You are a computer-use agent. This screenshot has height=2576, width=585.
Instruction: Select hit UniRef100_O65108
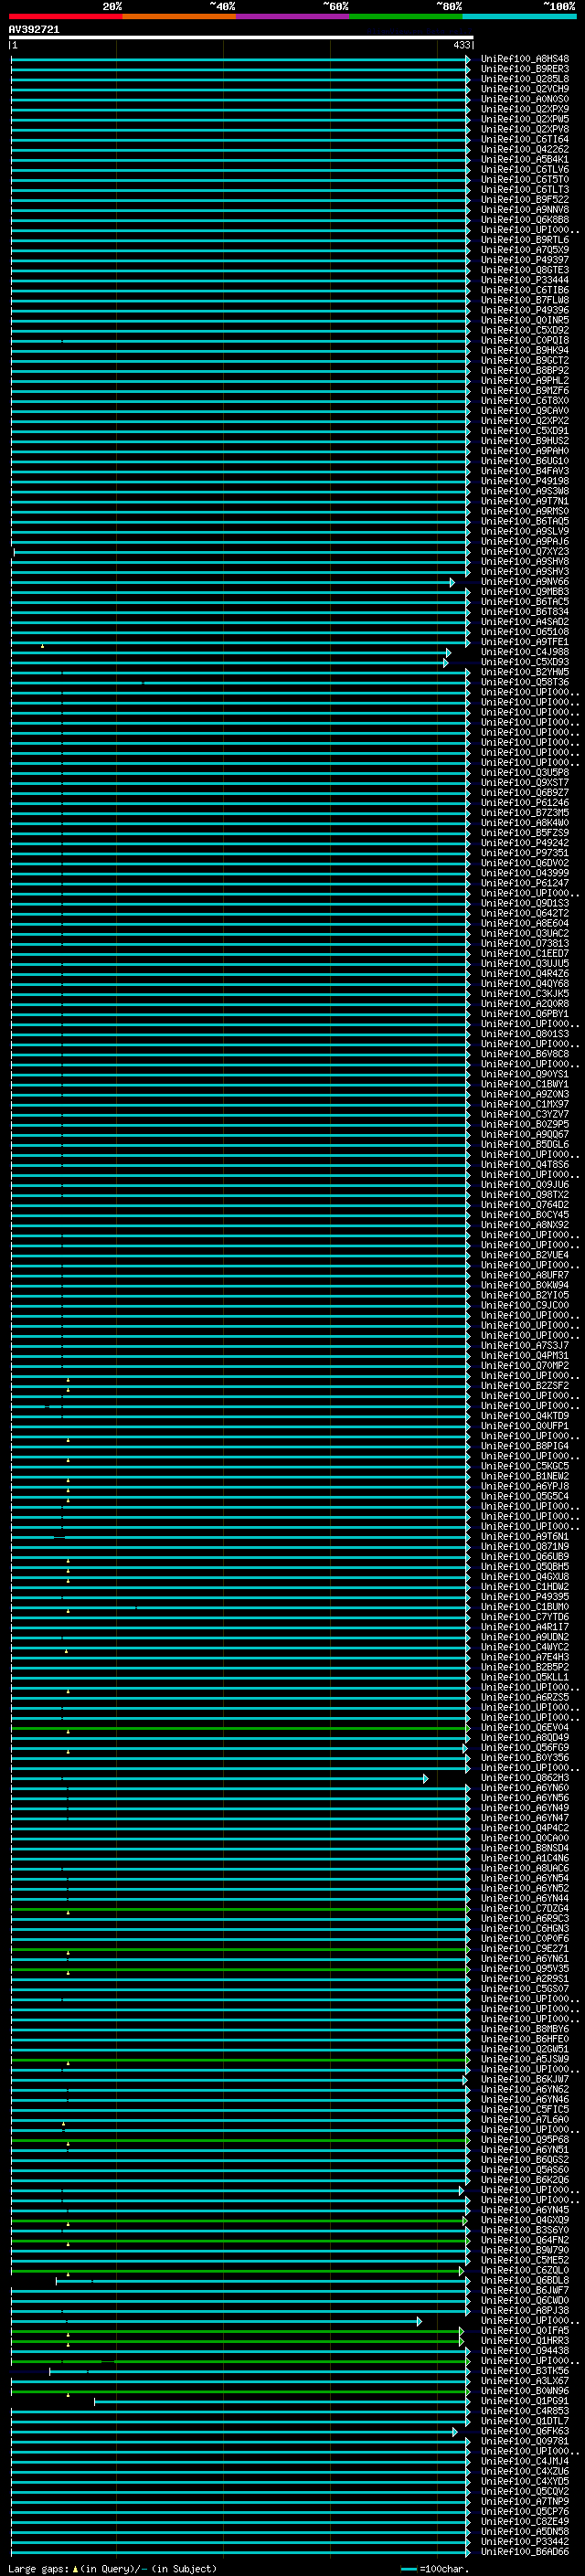coord(525,632)
